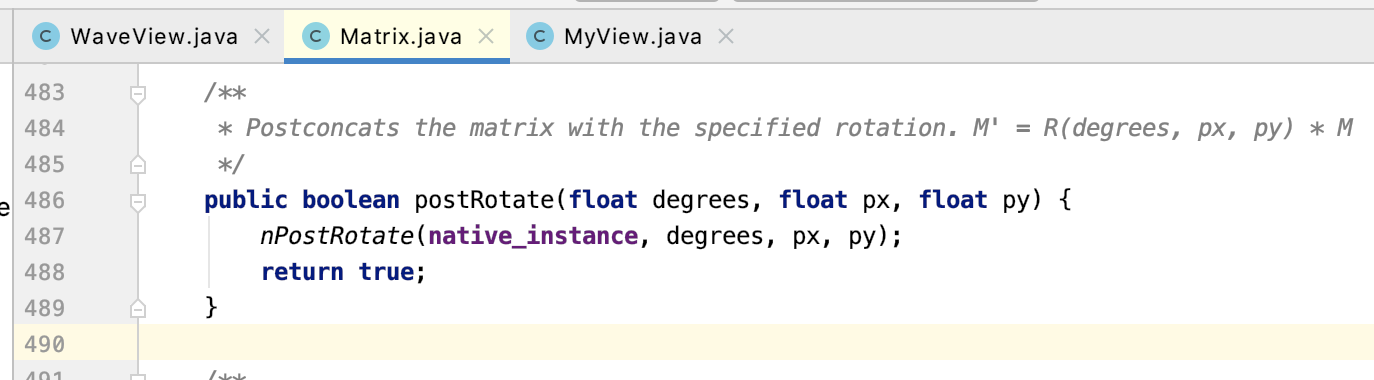Click the class icon on the MyView.java tab

tap(540, 37)
